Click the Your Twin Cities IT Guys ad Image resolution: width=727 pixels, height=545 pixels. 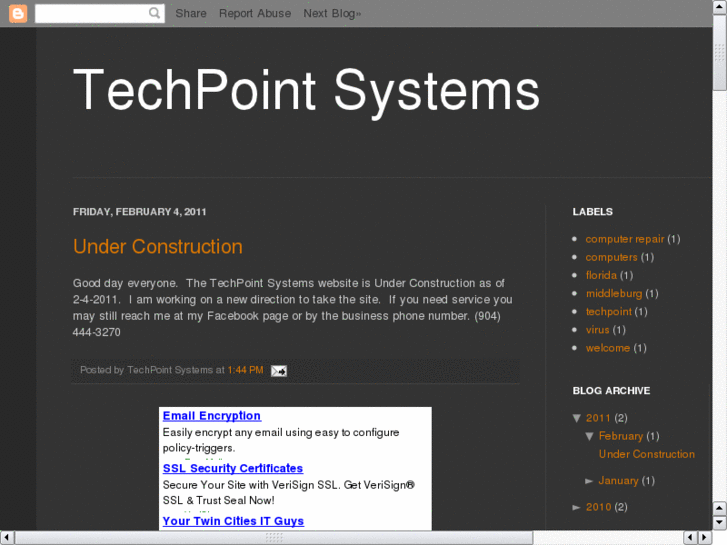(233, 521)
